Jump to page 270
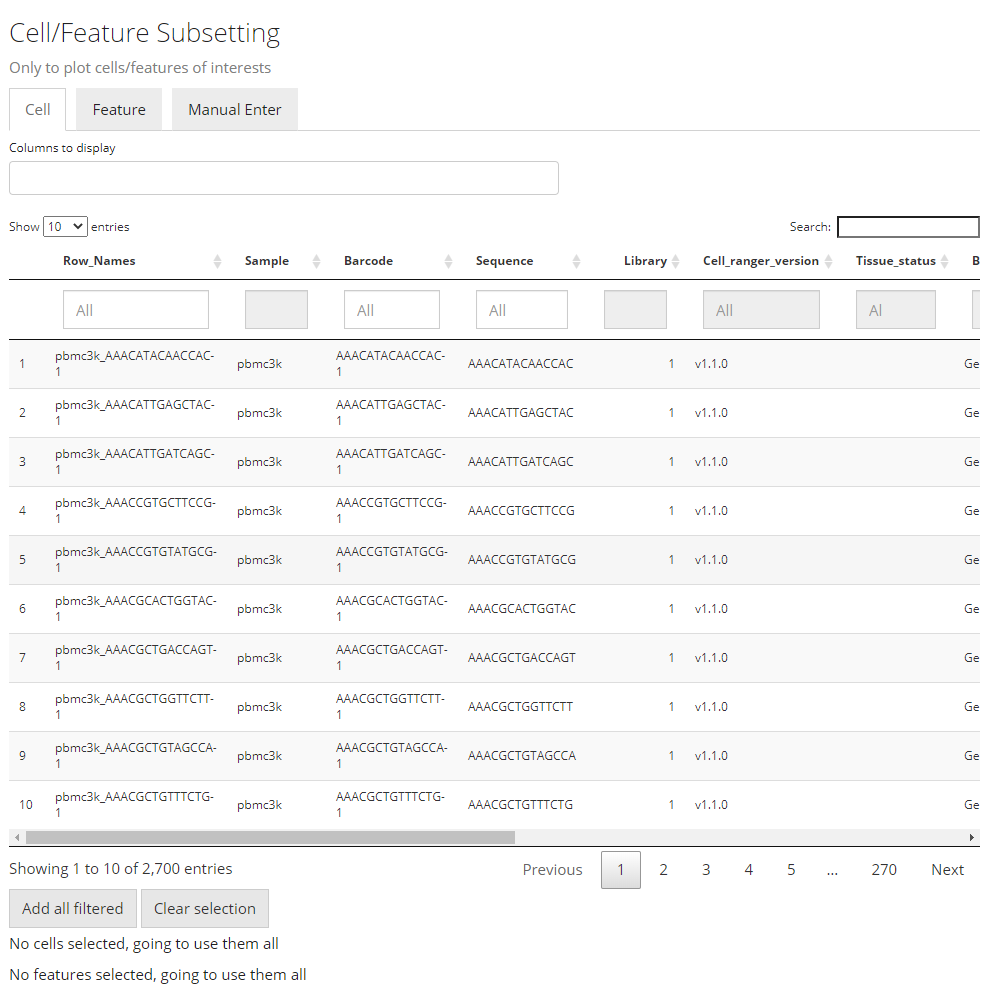This screenshot has height=999, width=992. click(x=884, y=870)
